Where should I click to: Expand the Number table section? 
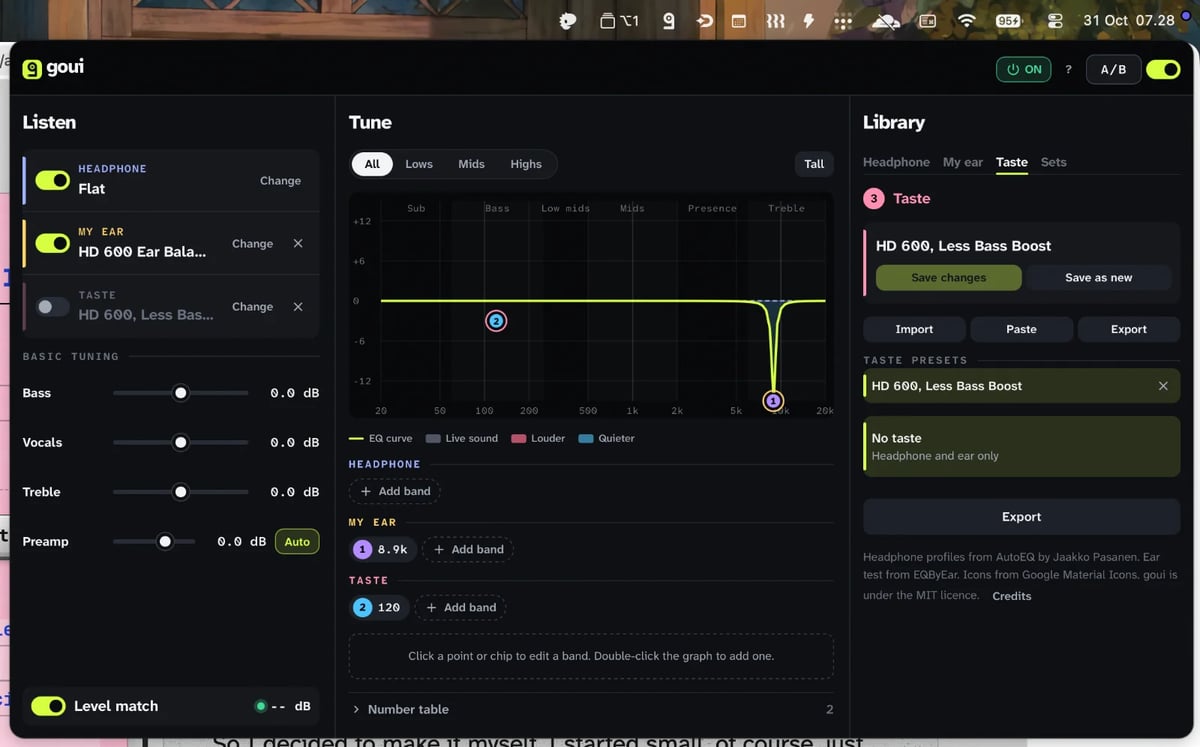coord(591,709)
